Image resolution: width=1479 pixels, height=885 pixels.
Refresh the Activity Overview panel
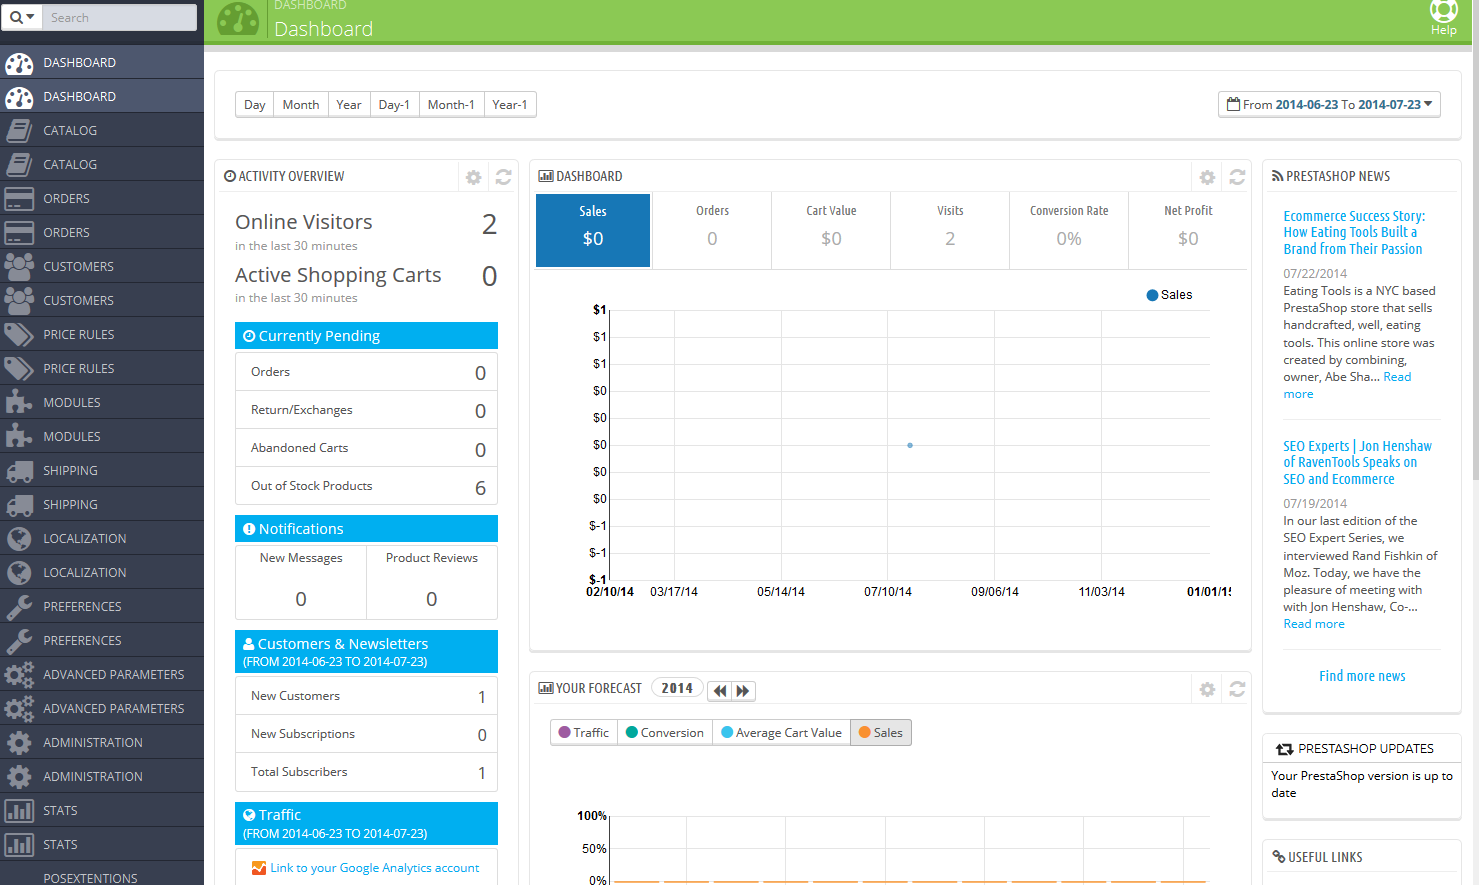(503, 177)
